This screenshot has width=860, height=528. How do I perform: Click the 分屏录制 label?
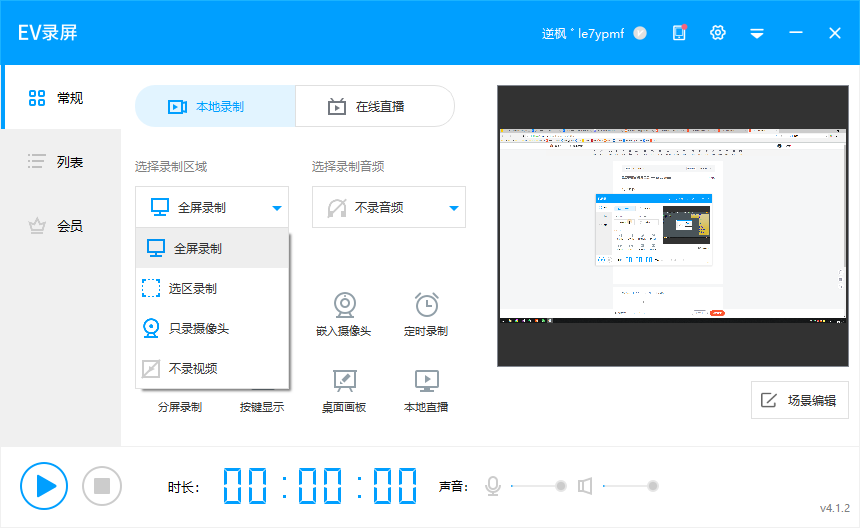(180, 407)
